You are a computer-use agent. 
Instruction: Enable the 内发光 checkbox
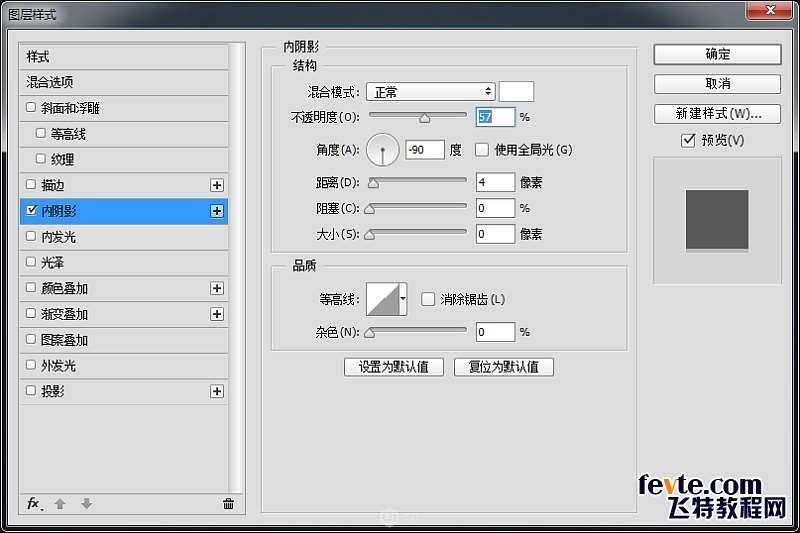pyautogui.click(x=31, y=236)
